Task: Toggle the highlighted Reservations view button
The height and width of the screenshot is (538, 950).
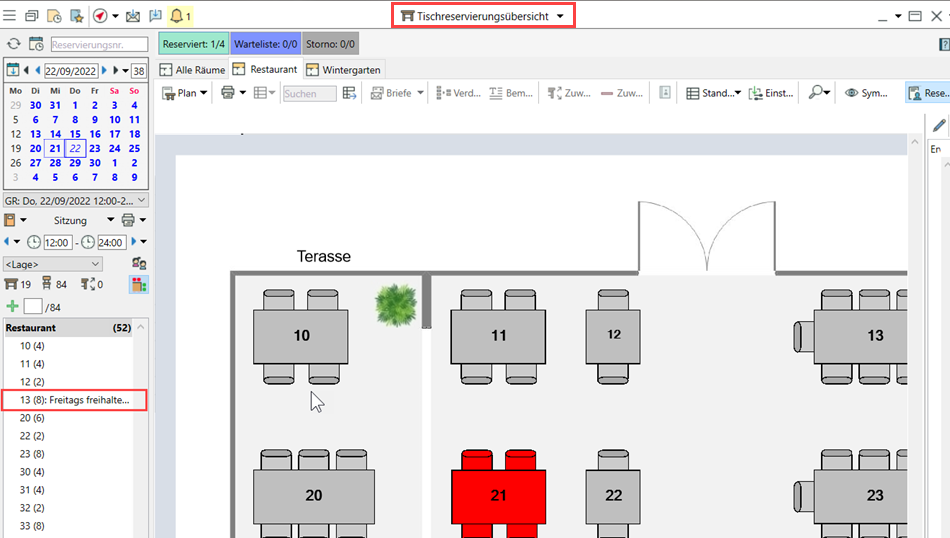Action: pos(928,93)
